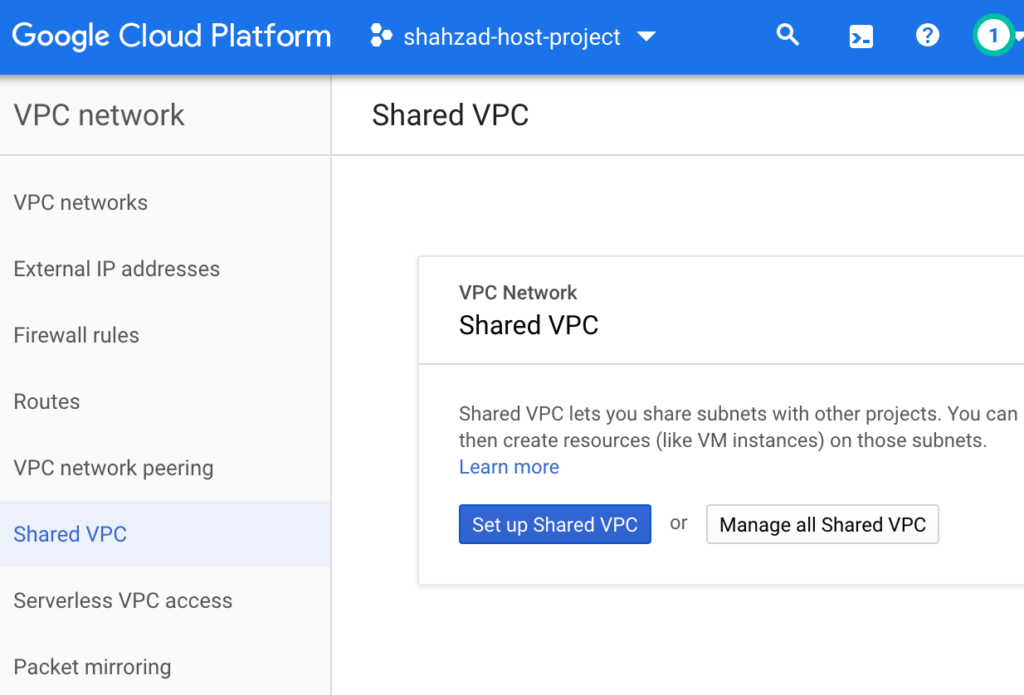Expand the shahzad-host-project dropdown arrow
Screen dimensions: 1024x695
(646, 37)
